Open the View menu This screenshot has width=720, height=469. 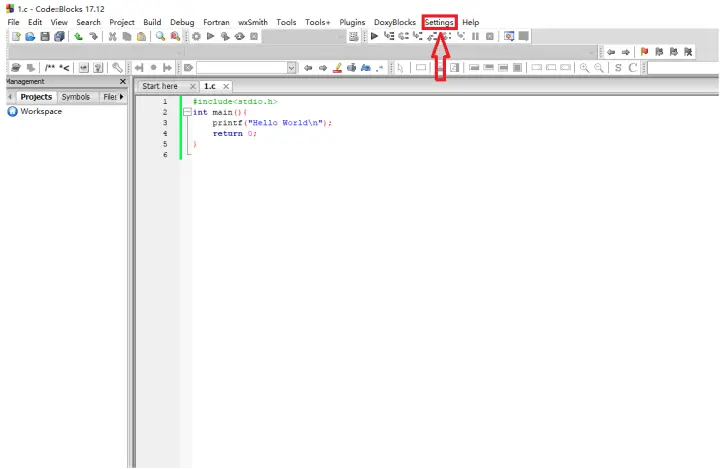[x=59, y=22]
